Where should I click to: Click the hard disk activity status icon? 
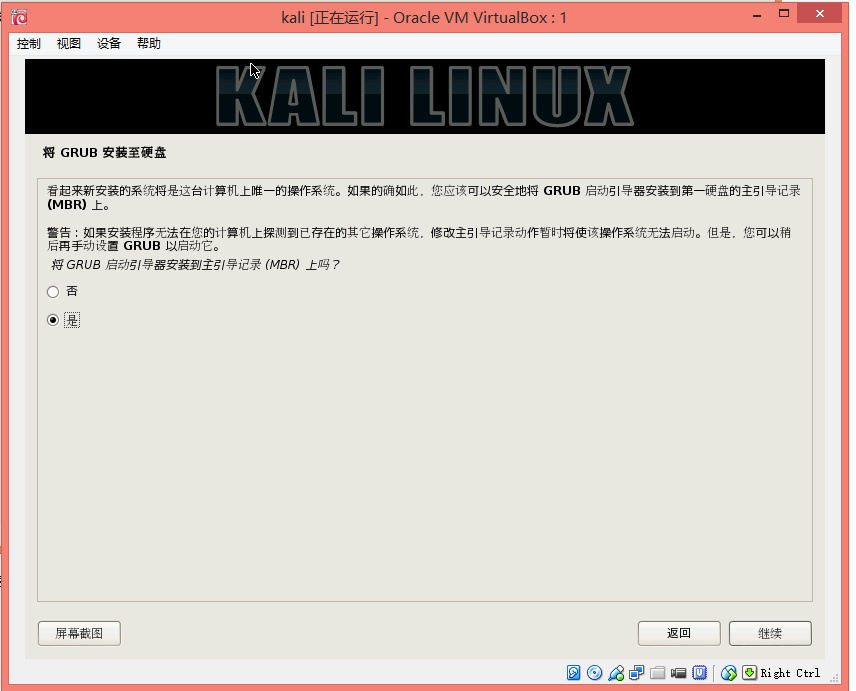[x=573, y=672]
